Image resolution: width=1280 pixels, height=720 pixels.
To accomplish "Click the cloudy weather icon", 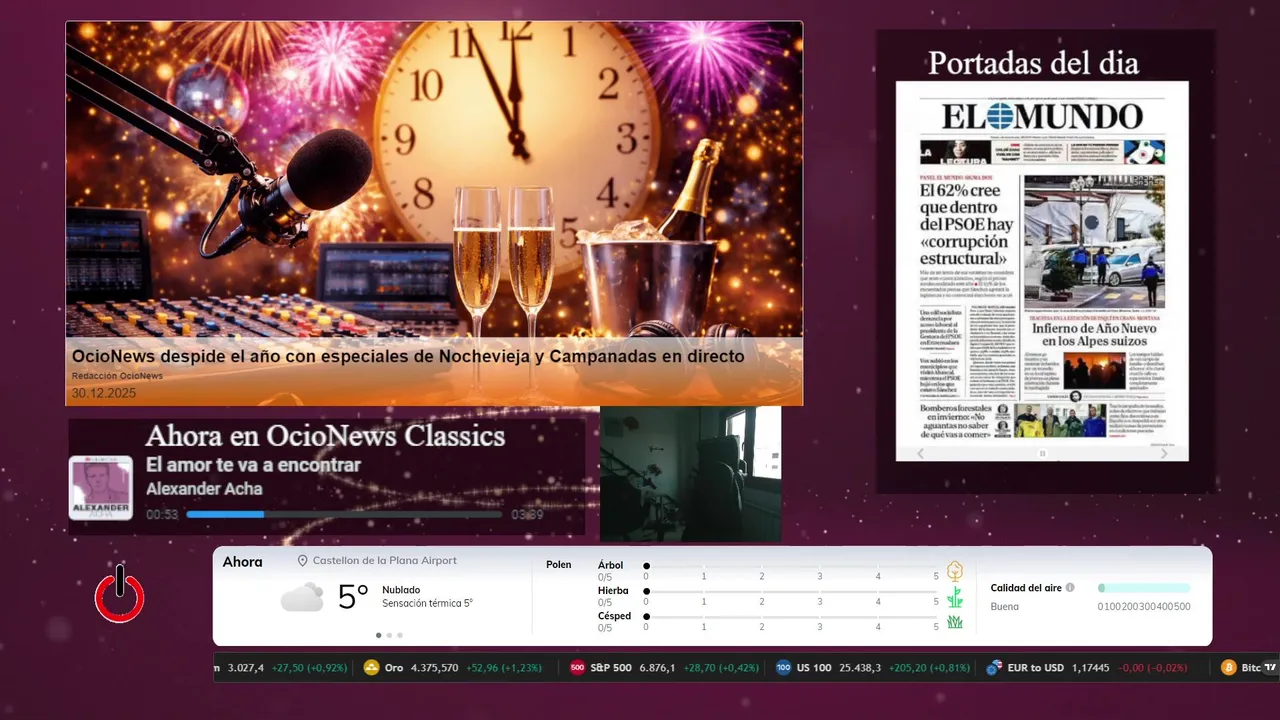I will coord(302,598).
